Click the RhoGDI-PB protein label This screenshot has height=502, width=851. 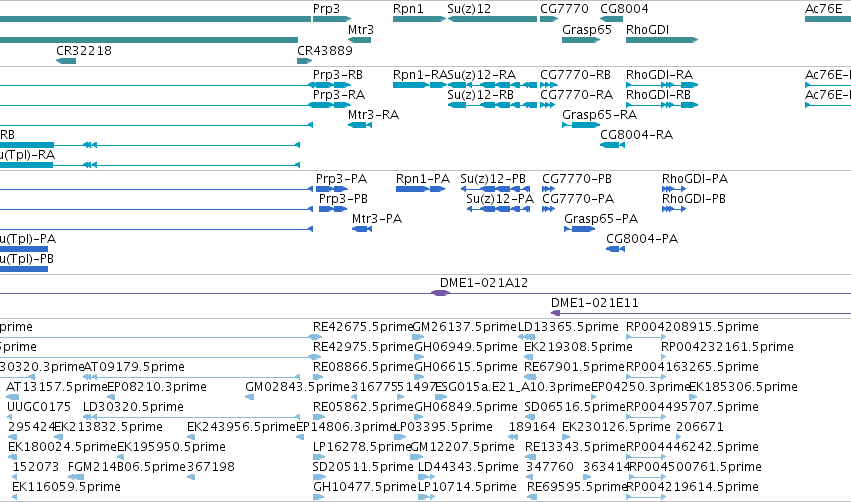[694, 199]
